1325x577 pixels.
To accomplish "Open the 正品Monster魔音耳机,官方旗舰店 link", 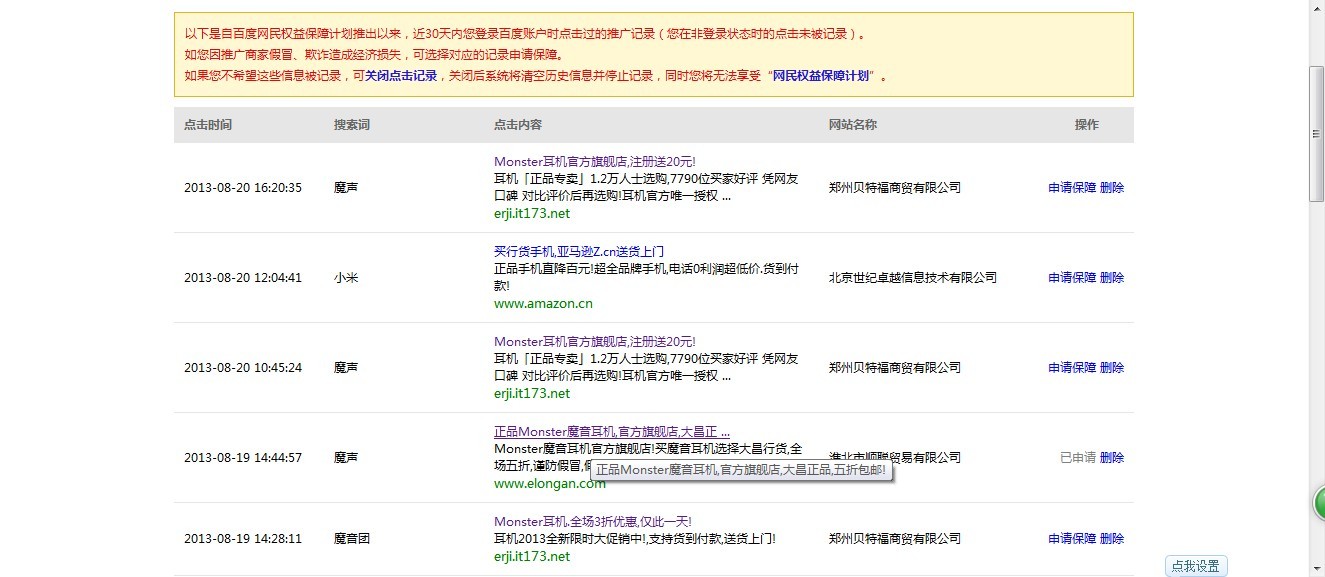I will click(612, 432).
